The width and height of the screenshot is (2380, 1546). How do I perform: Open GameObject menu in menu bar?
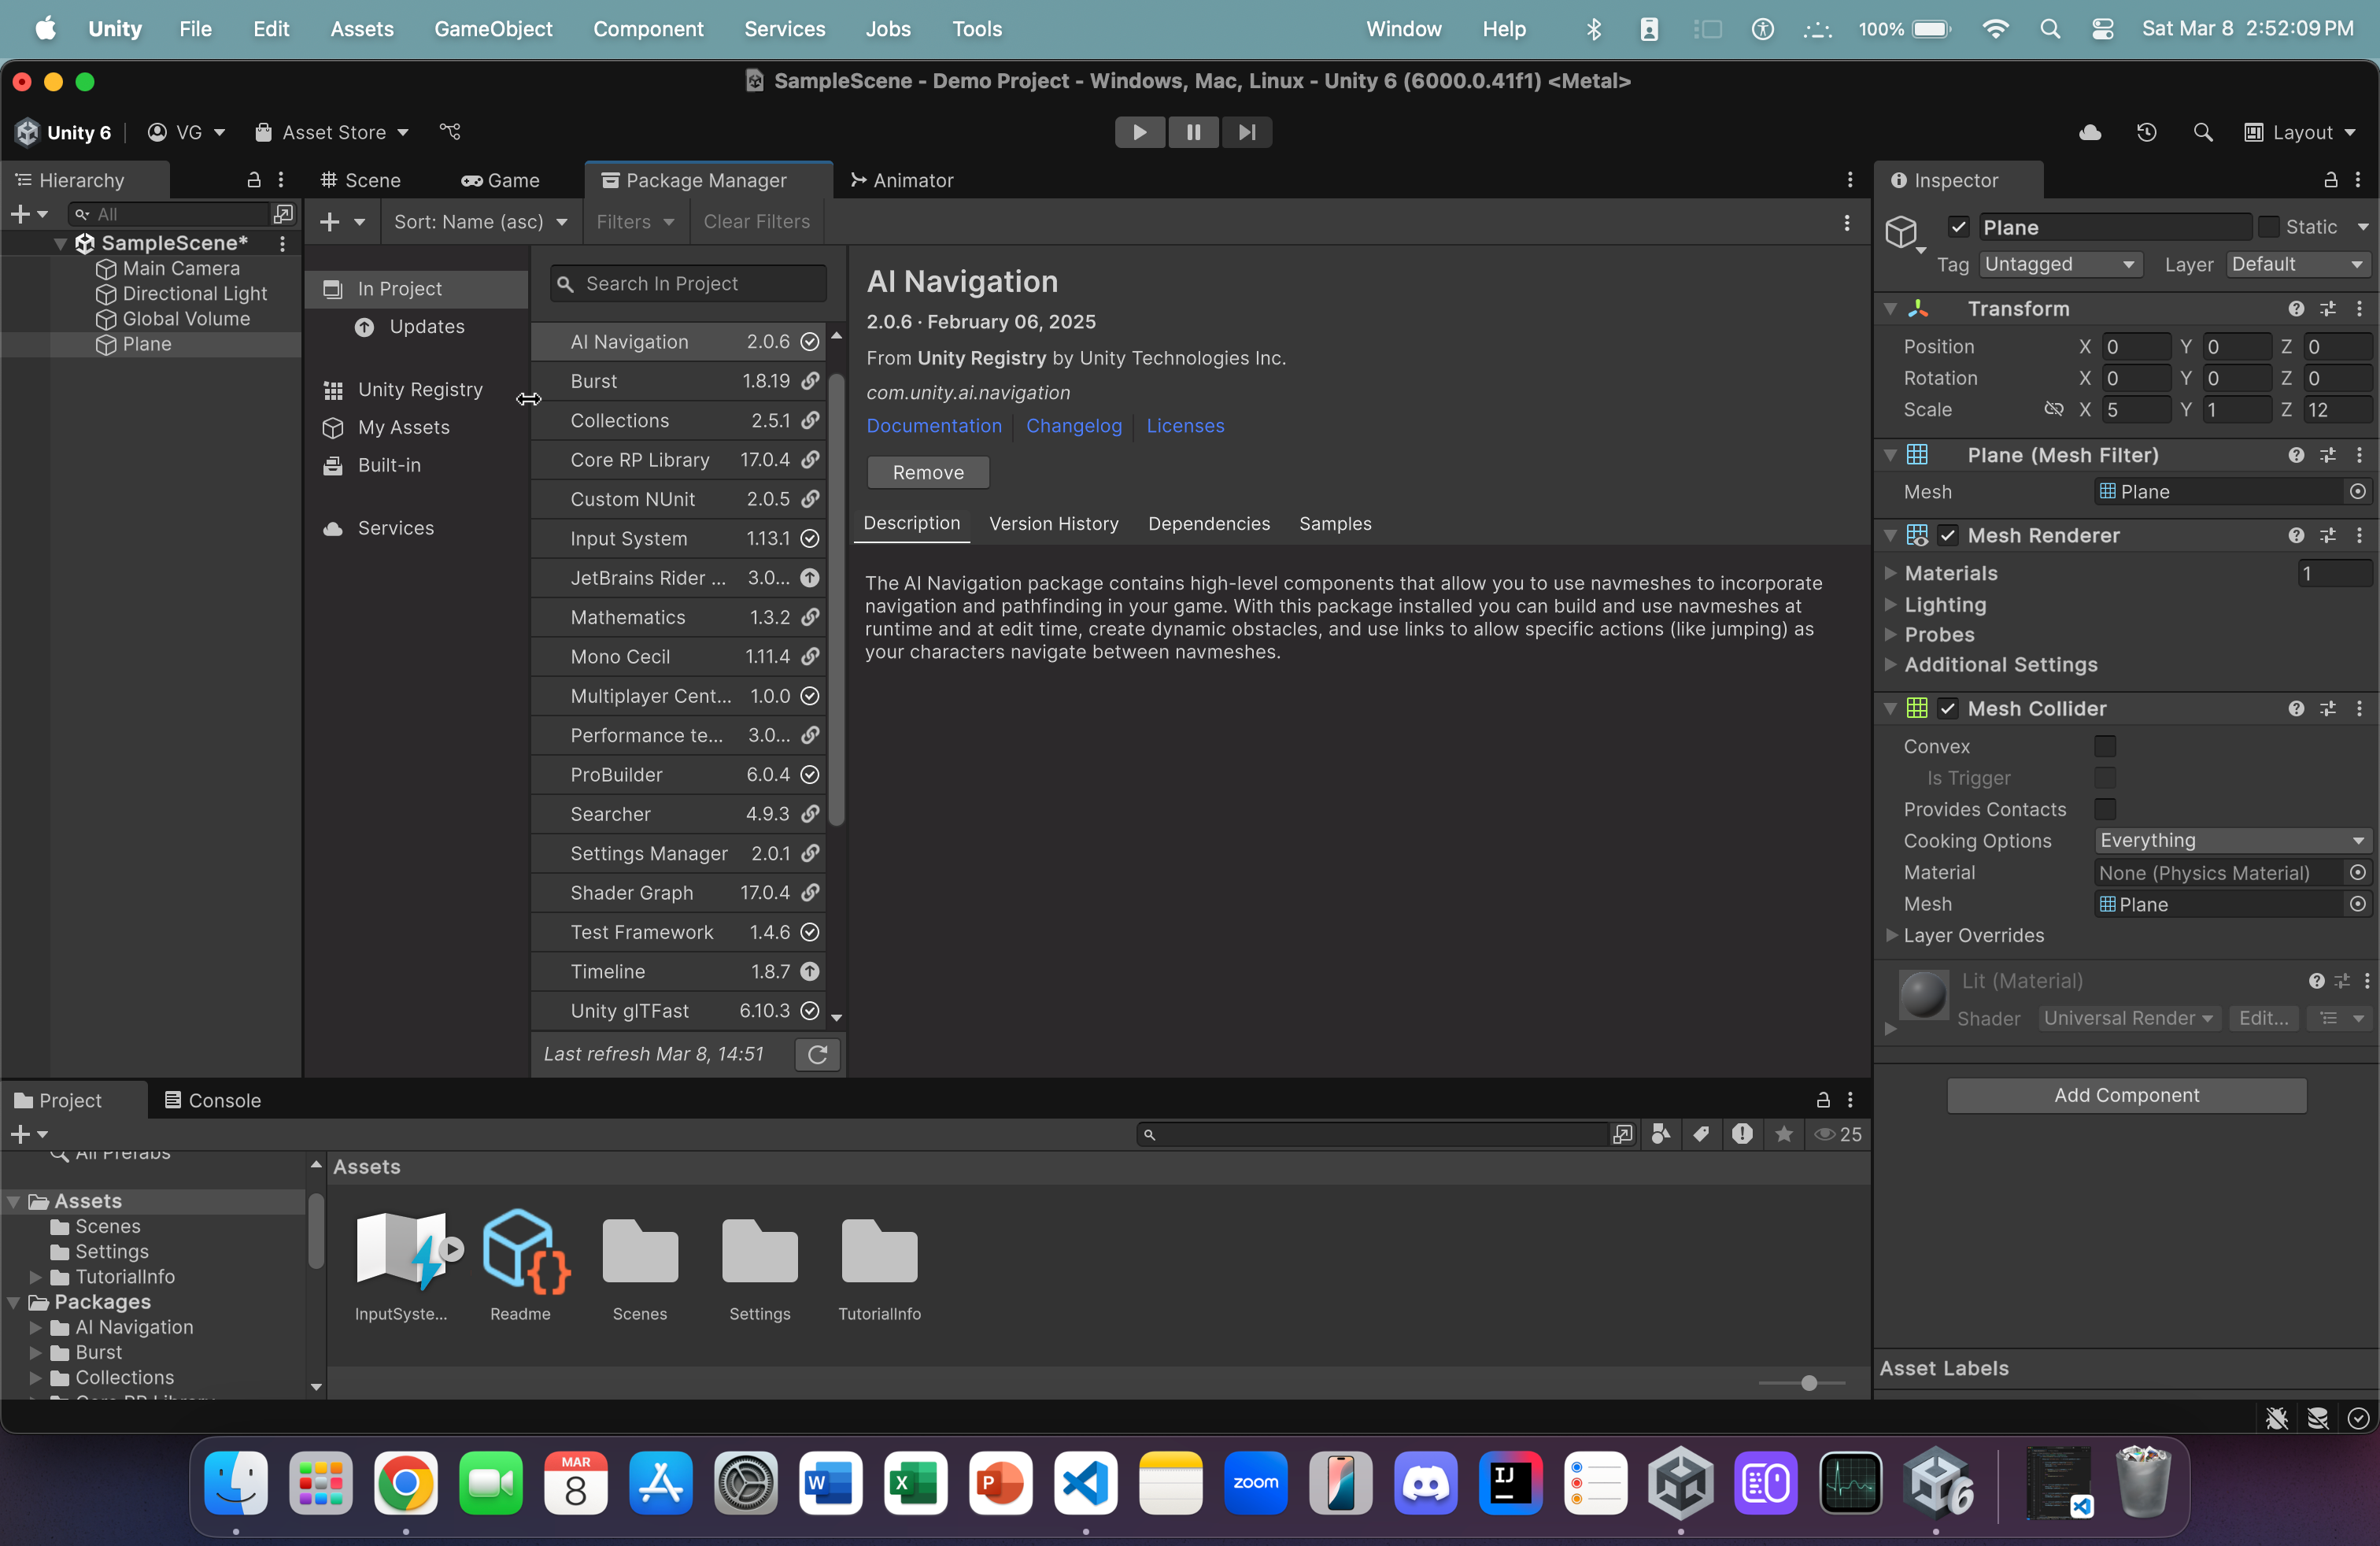pos(493,29)
